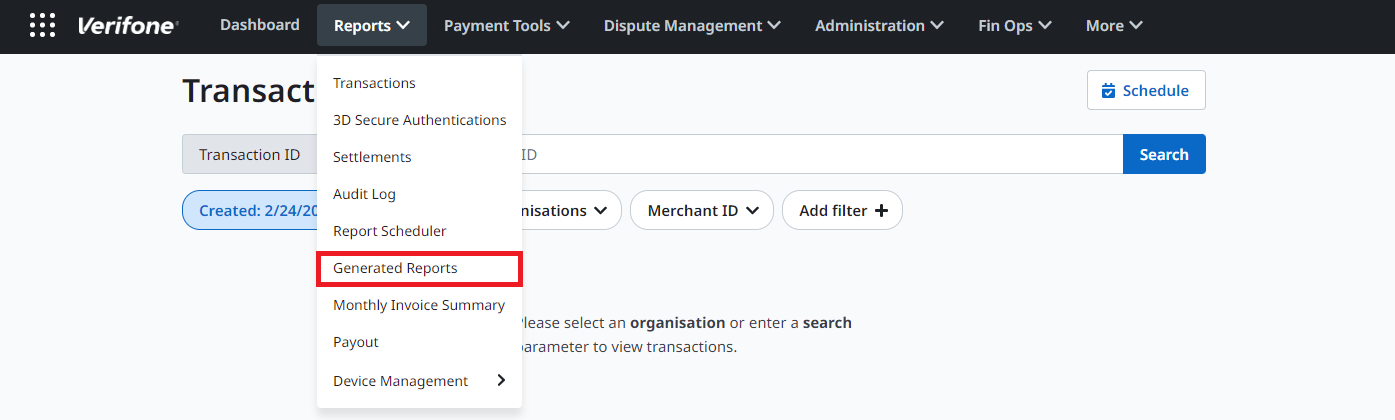Click the Schedule button
Viewport: 1395px width, 420px height.
[1146, 90]
